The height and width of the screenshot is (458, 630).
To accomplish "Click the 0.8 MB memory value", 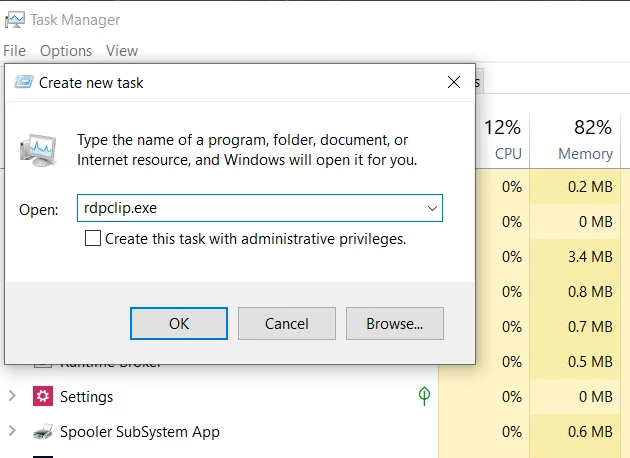I will point(590,292).
